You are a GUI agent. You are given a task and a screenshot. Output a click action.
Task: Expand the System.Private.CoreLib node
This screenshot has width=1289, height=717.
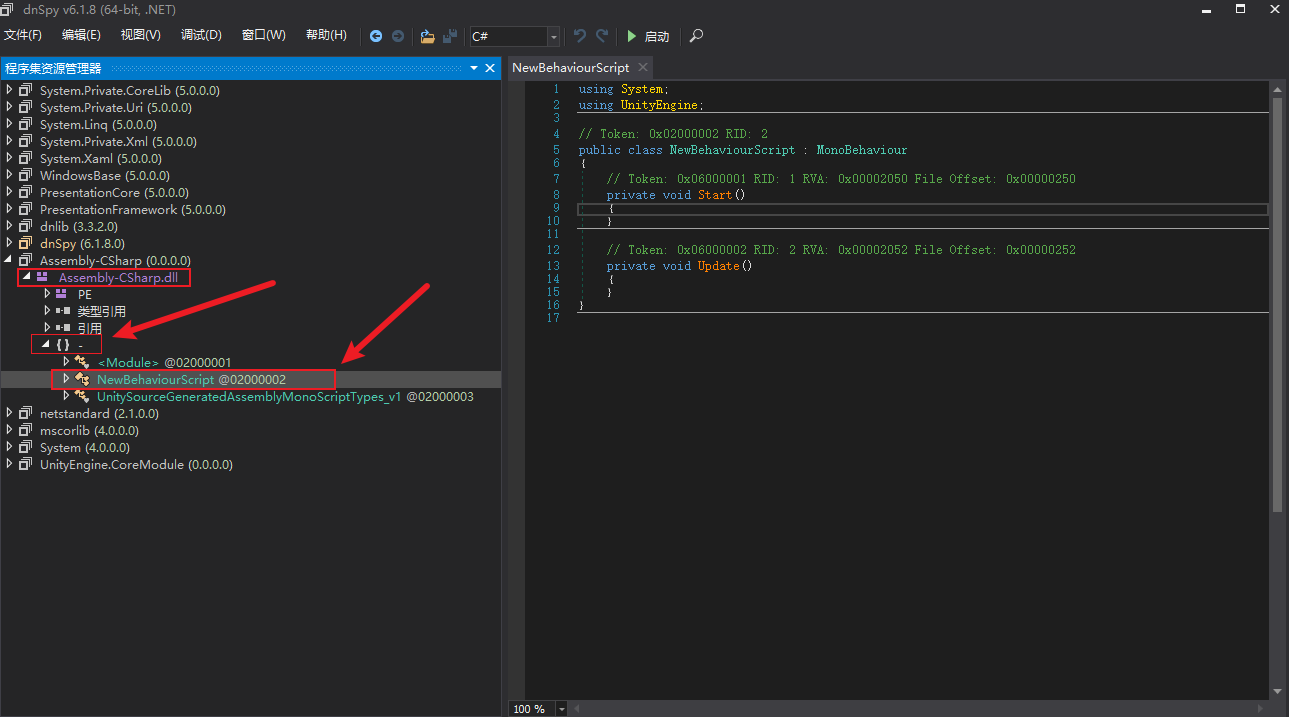pyautogui.click(x=9, y=90)
